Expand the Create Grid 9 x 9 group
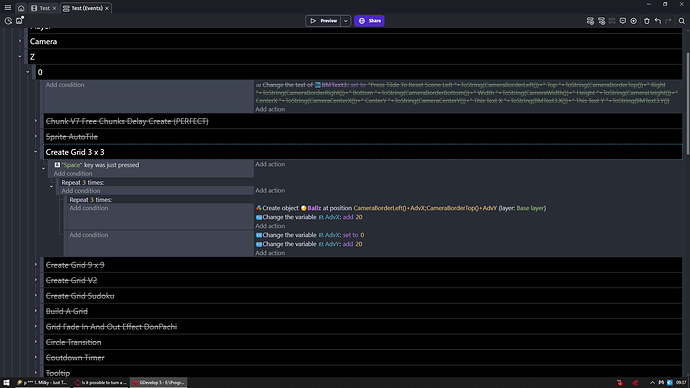Screen dimensions: 690x388 click(36, 264)
